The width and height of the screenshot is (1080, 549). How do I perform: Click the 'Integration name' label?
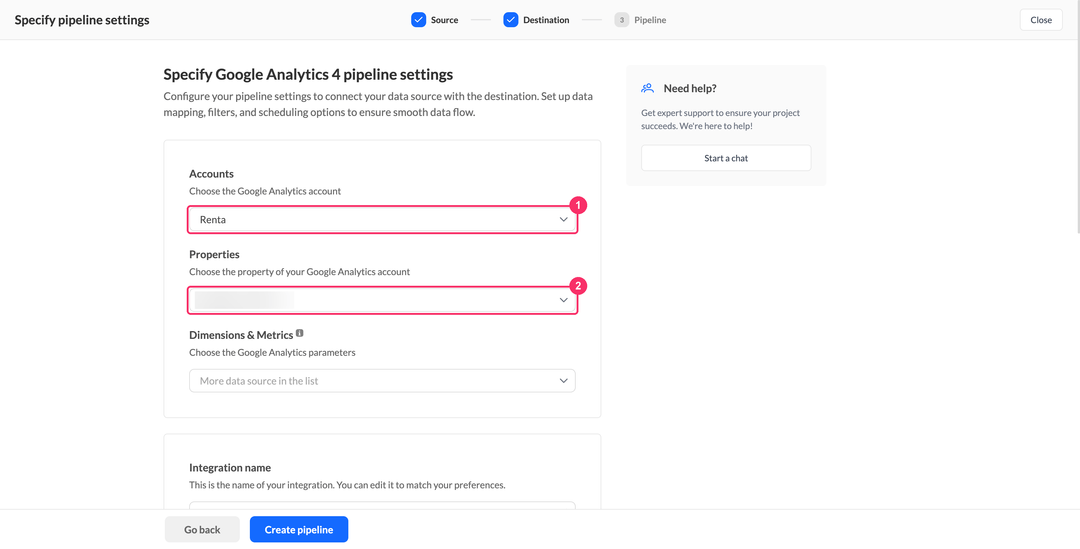tap(230, 468)
